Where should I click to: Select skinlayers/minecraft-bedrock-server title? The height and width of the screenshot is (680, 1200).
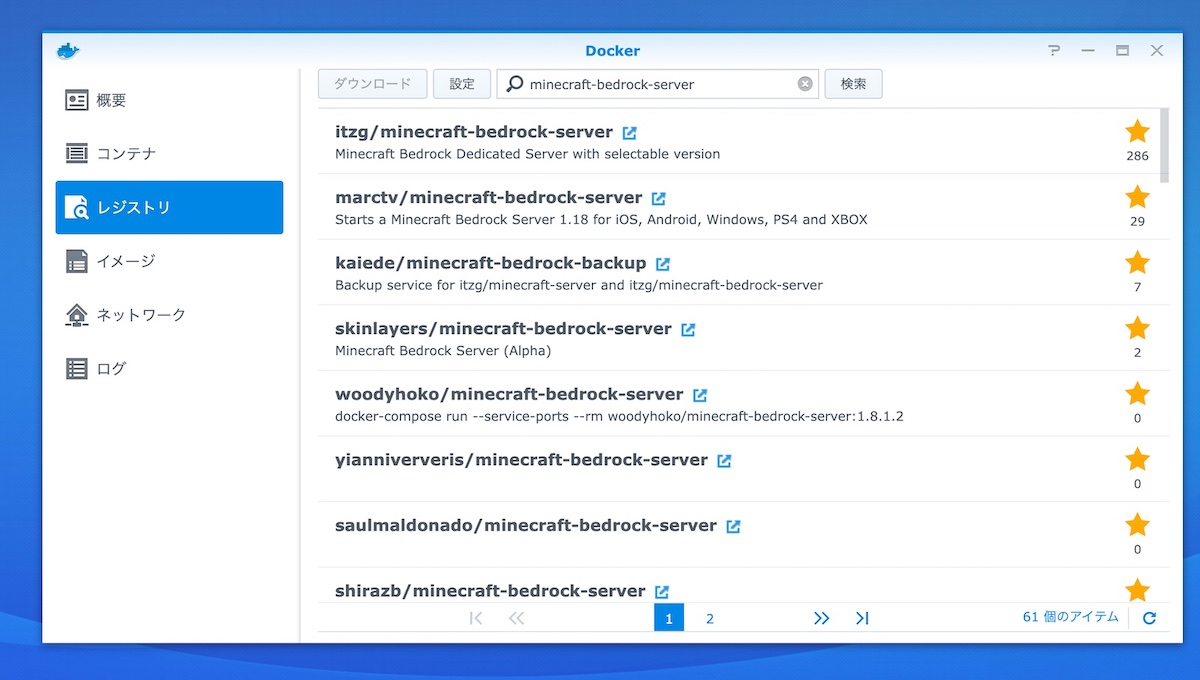(503, 328)
